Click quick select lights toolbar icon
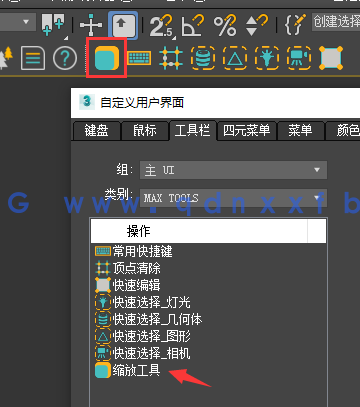 click(267, 58)
